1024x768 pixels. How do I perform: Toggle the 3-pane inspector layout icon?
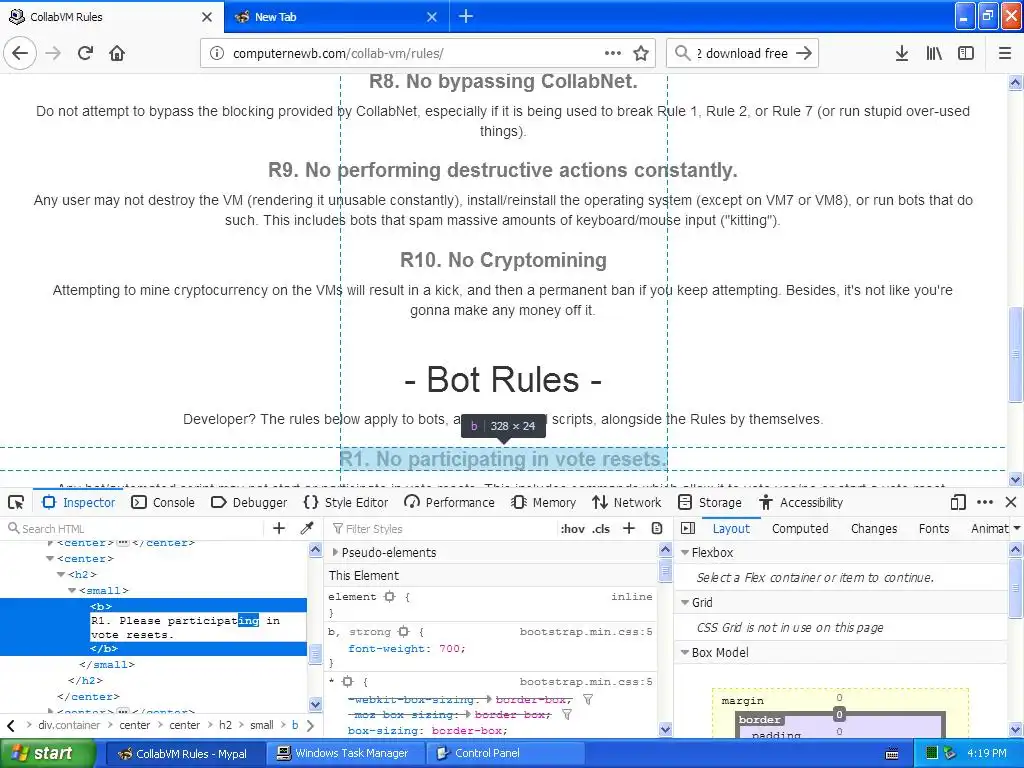(688, 528)
